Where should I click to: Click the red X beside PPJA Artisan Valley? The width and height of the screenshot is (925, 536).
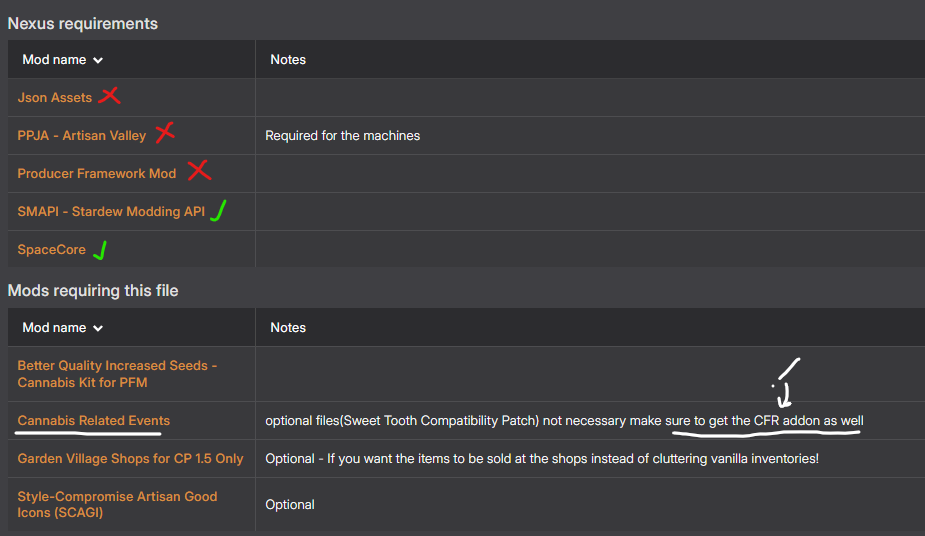coord(165,132)
